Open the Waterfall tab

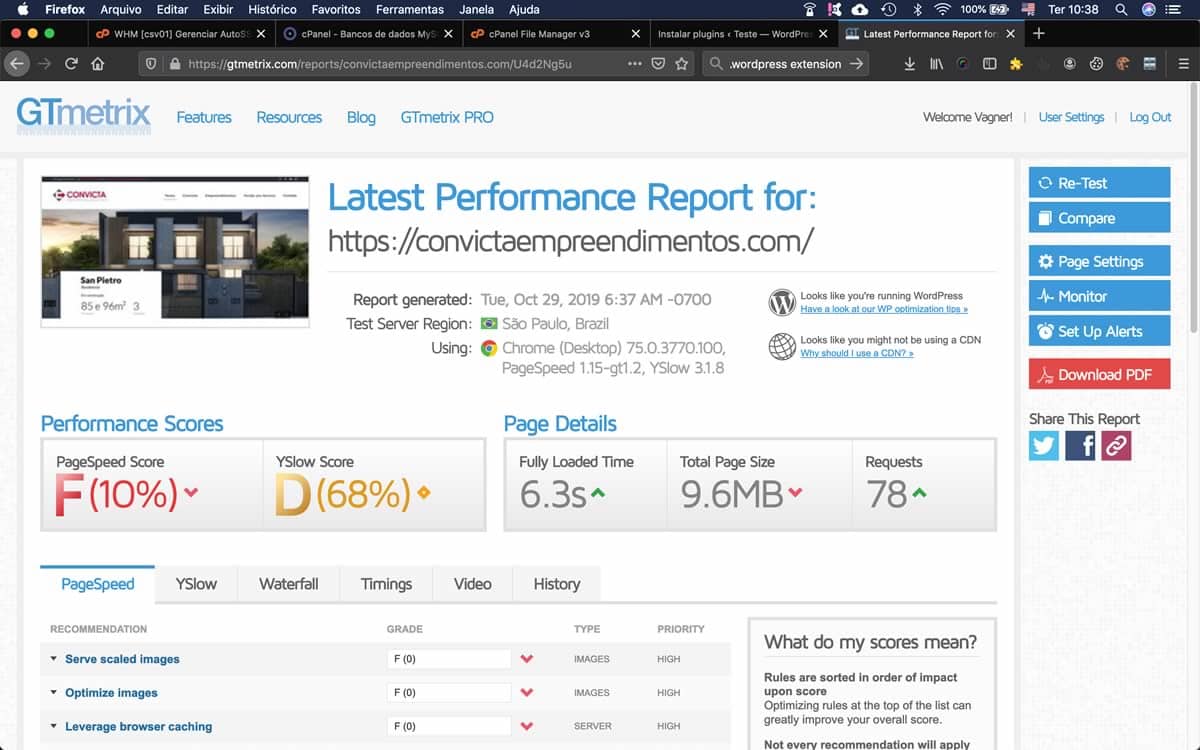[288, 584]
